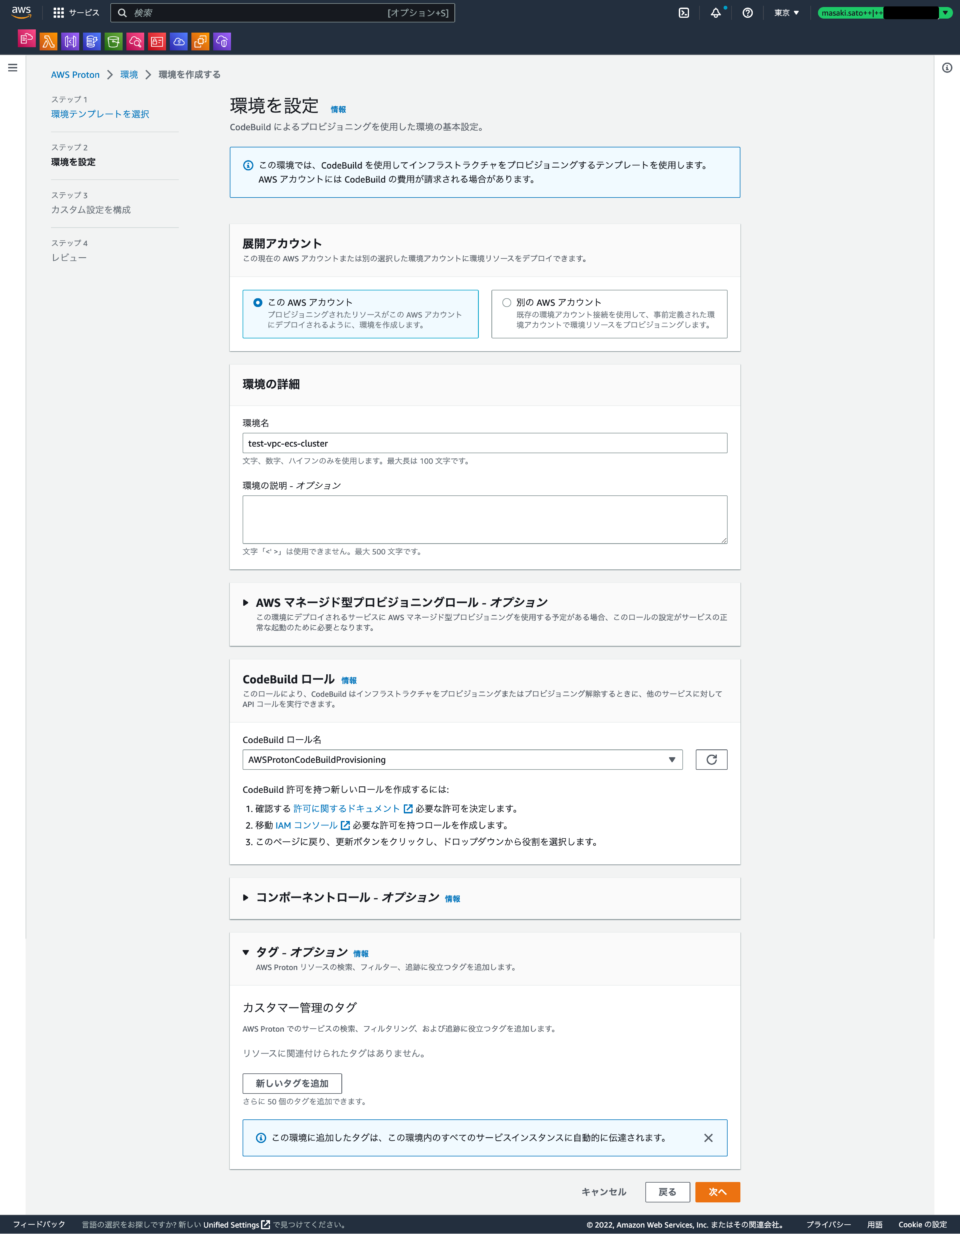Click step label 環境を設定 in sidebar
960x1234 pixels.
pos(74,162)
